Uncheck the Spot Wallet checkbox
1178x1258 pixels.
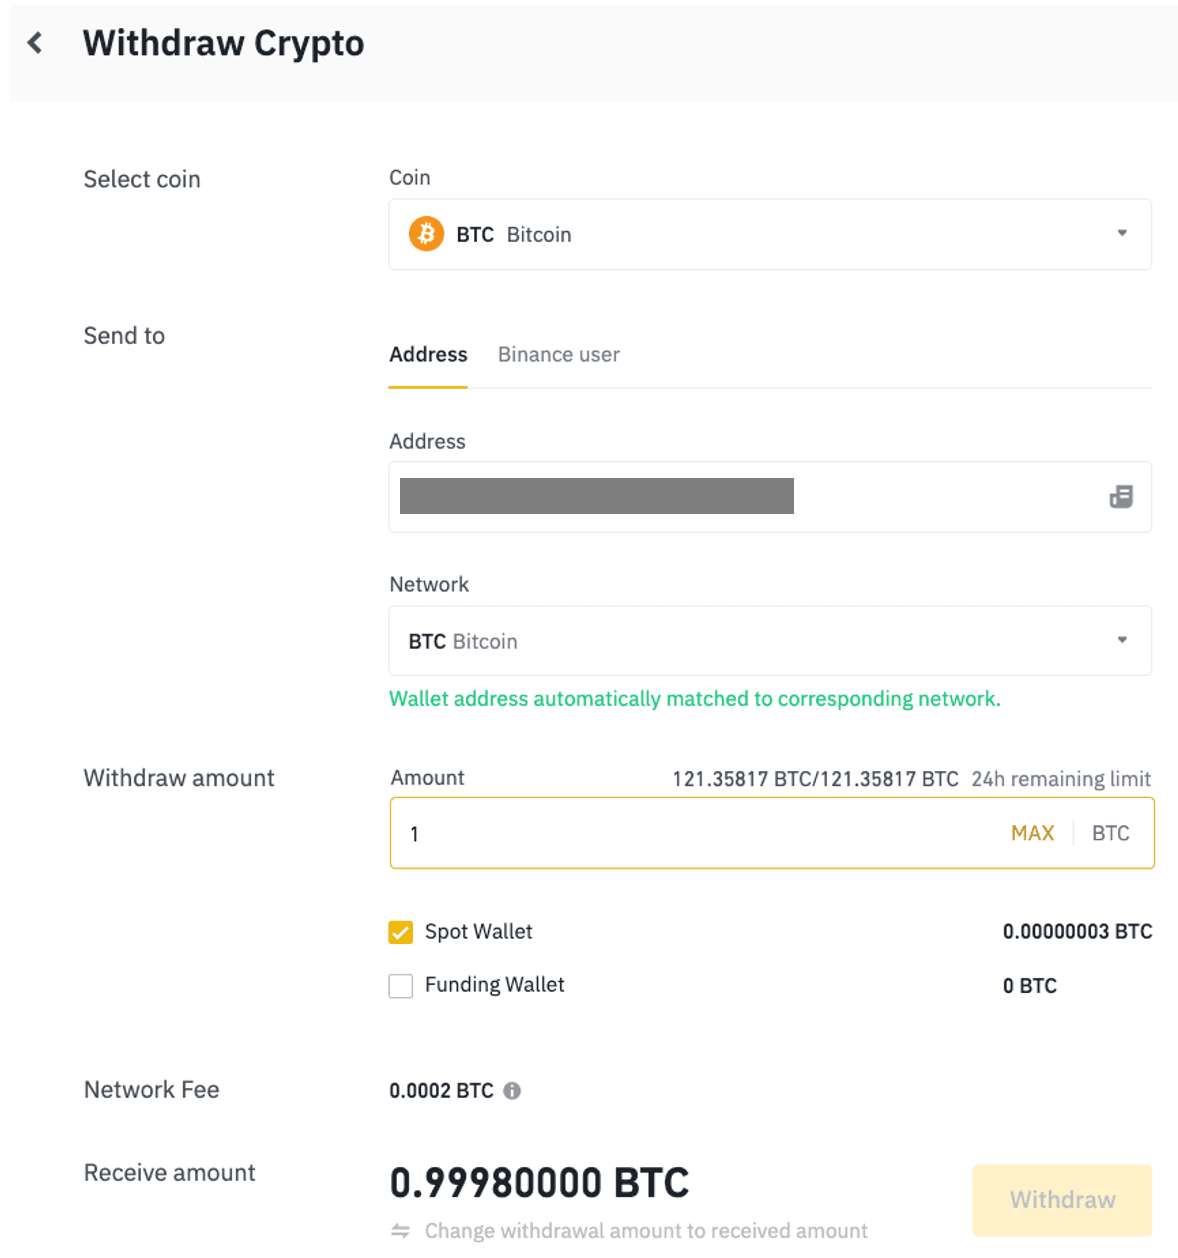(x=401, y=932)
